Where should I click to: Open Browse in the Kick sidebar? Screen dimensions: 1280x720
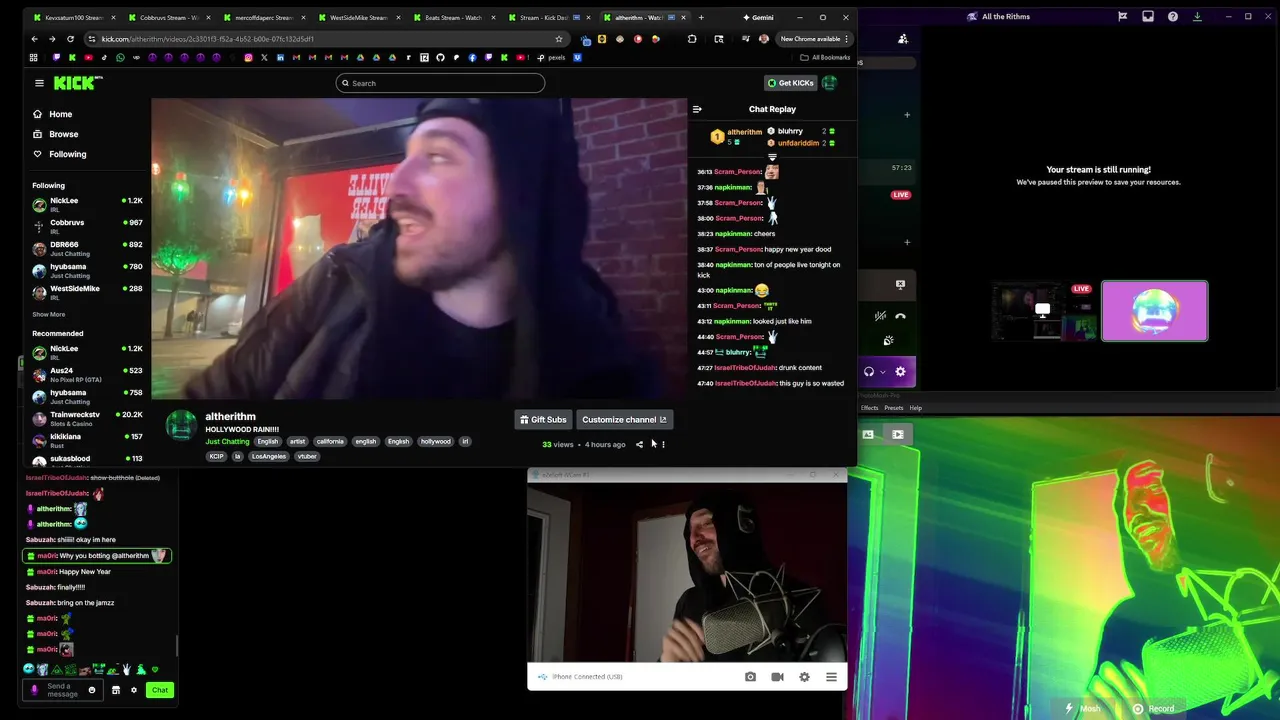(x=55, y=134)
